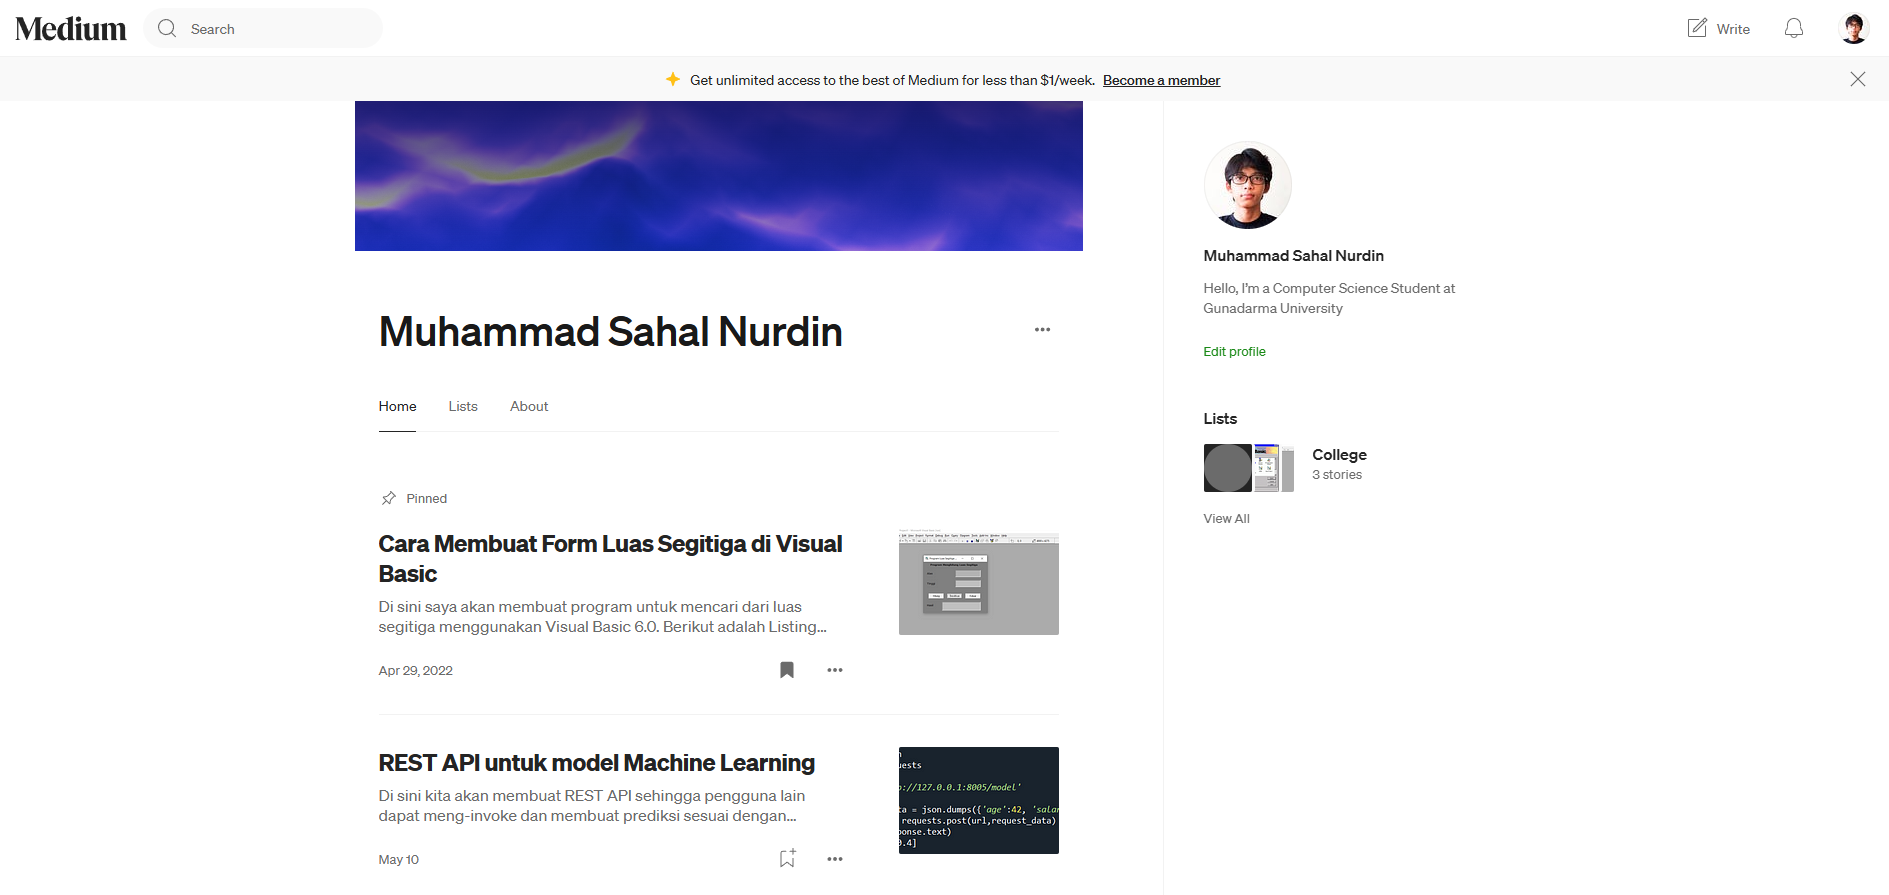Click View All under Lists
The image size is (1889, 895).
(1226, 518)
